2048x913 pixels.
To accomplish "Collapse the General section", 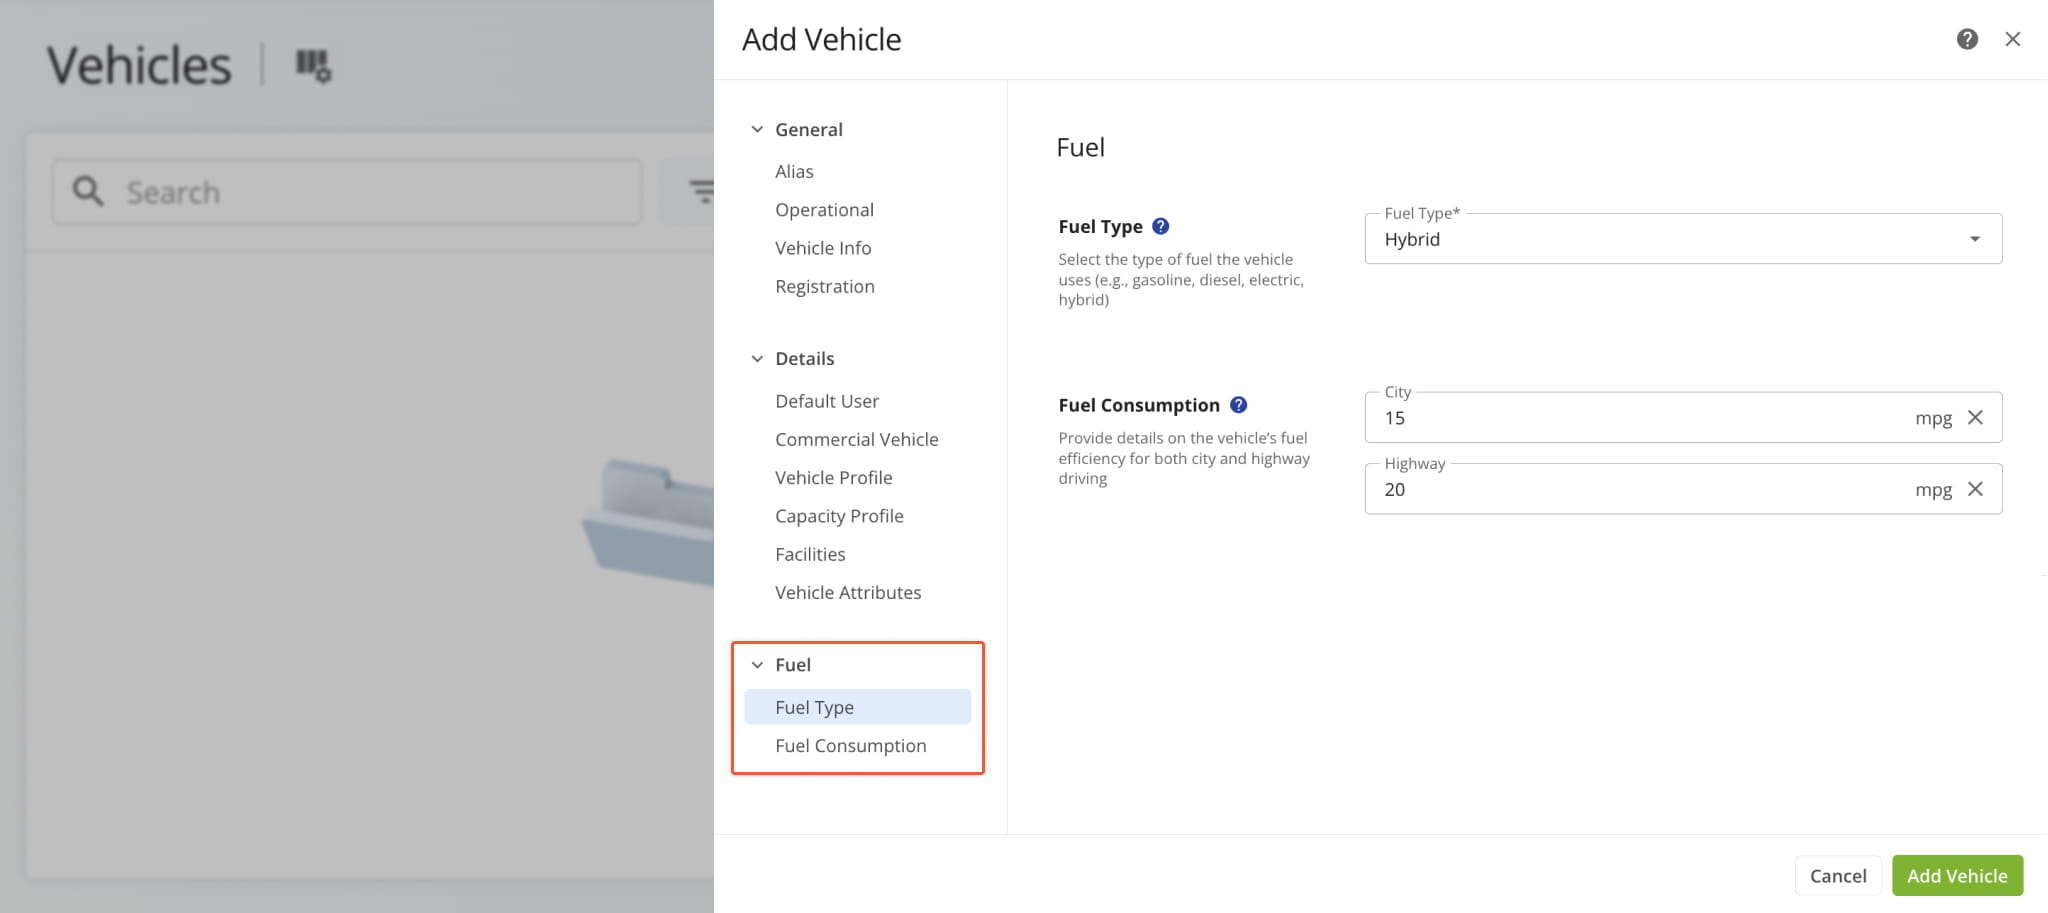I will click(757, 130).
